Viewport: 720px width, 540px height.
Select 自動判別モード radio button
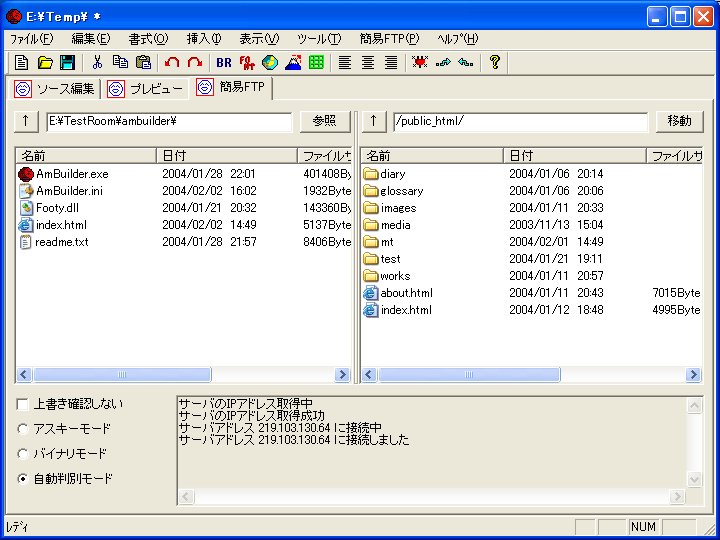[22, 479]
